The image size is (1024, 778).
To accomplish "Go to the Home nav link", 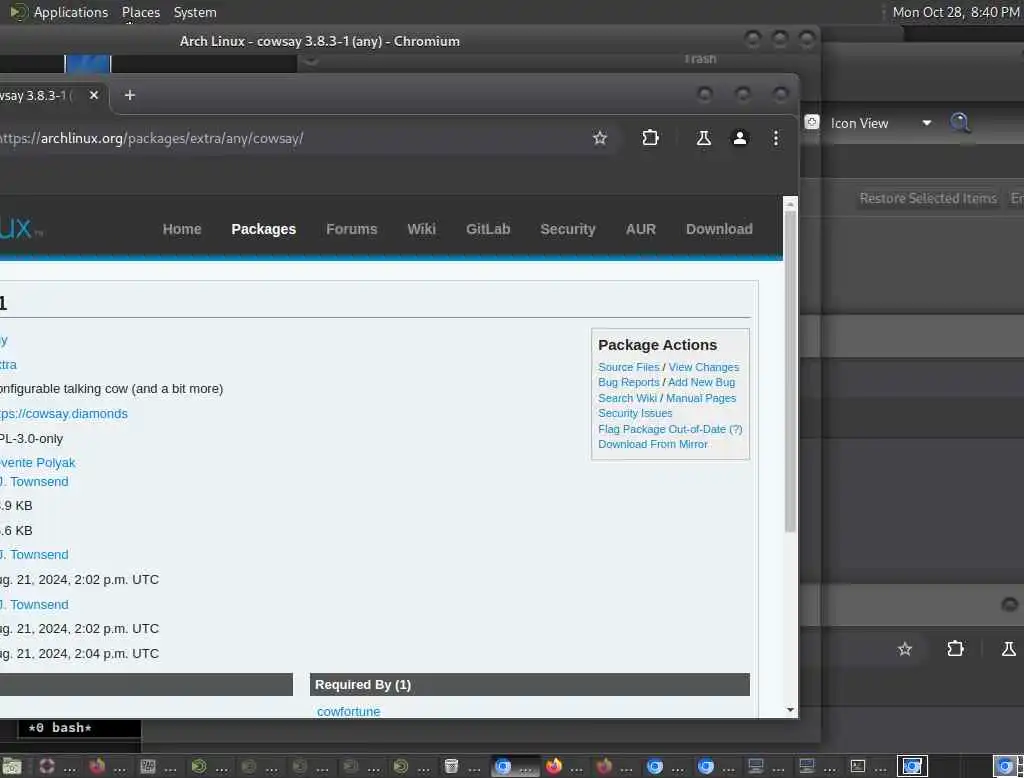I will coord(182,229).
